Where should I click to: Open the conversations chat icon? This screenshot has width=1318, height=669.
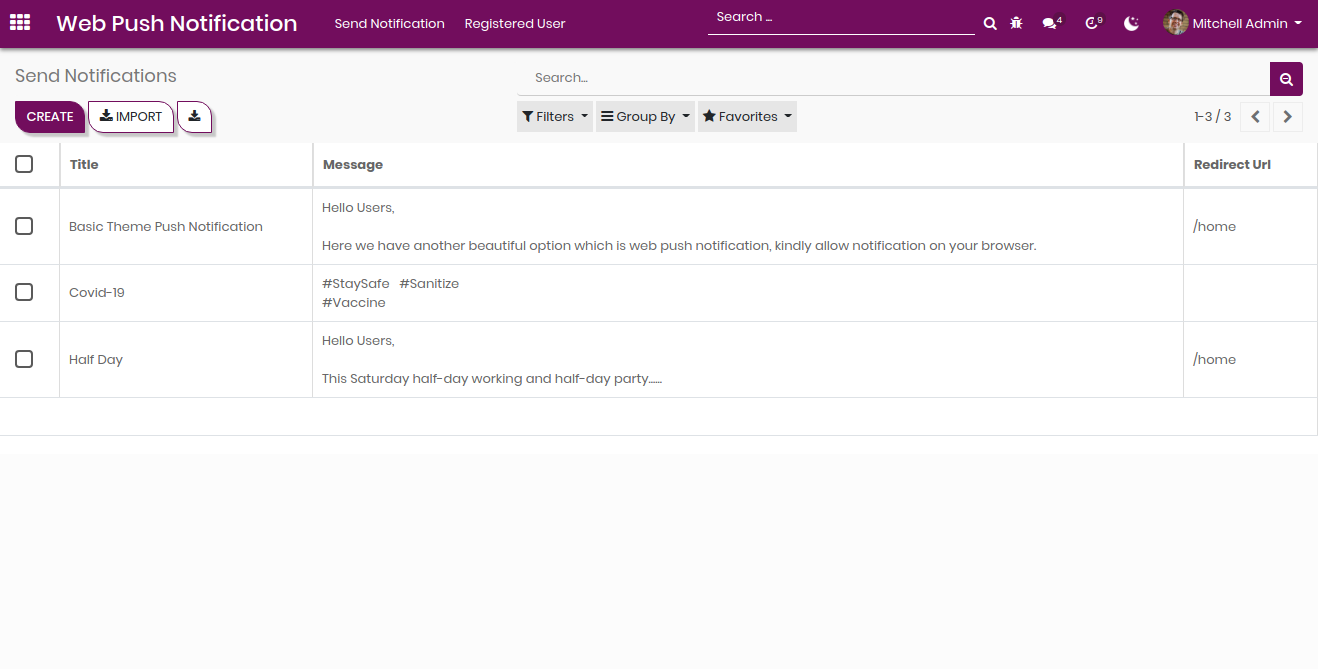1051,23
